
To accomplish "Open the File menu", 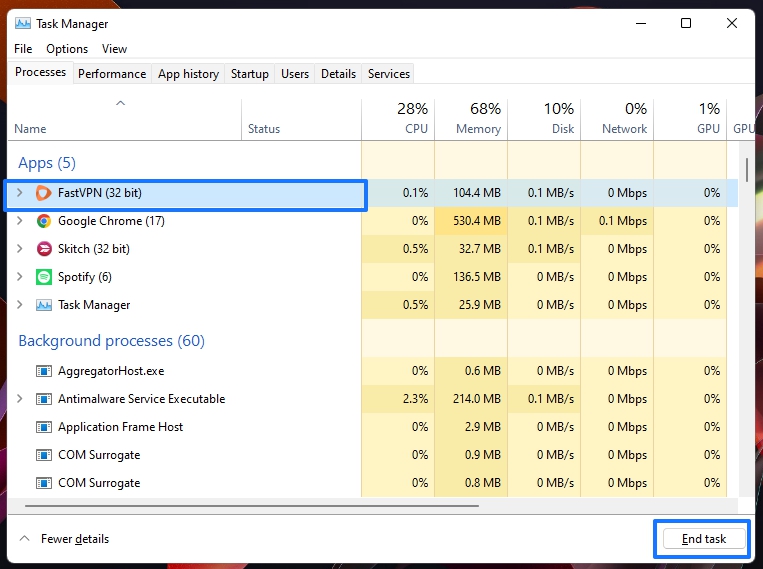I will click(x=23, y=49).
